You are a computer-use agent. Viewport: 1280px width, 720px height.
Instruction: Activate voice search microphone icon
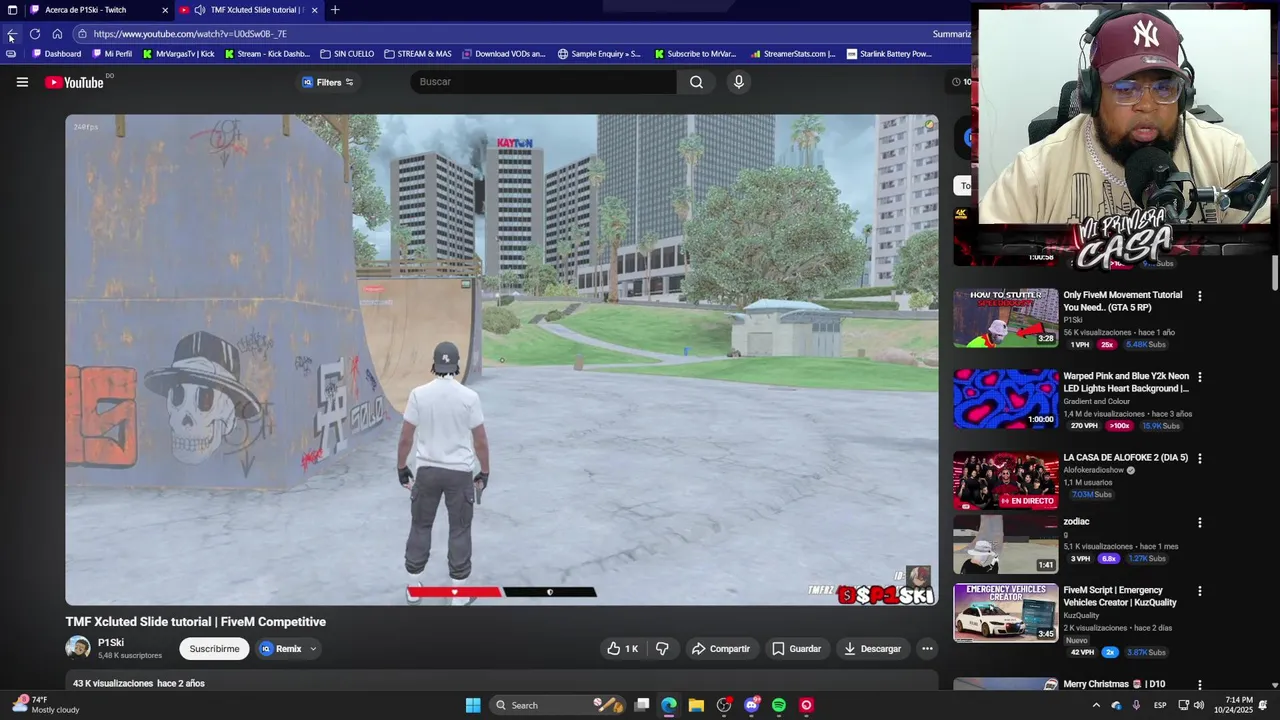coord(739,82)
